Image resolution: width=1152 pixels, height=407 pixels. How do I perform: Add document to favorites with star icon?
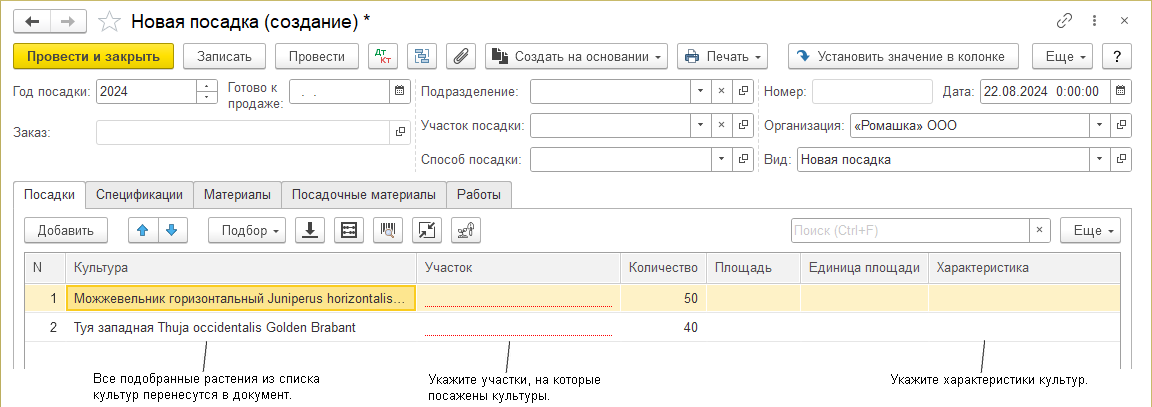113,21
